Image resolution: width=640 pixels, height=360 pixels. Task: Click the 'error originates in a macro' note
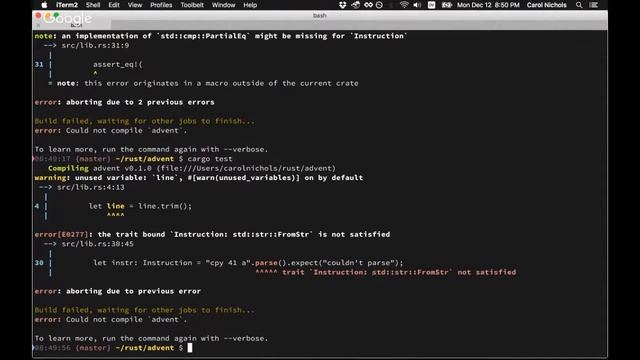pyautogui.click(x=207, y=83)
